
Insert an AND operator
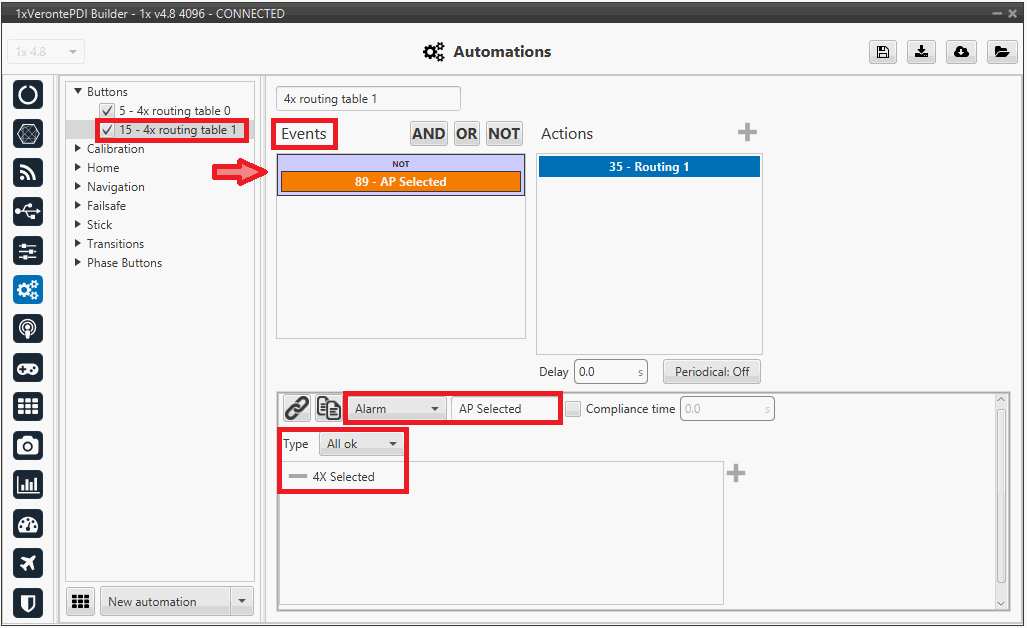(x=428, y=134)
